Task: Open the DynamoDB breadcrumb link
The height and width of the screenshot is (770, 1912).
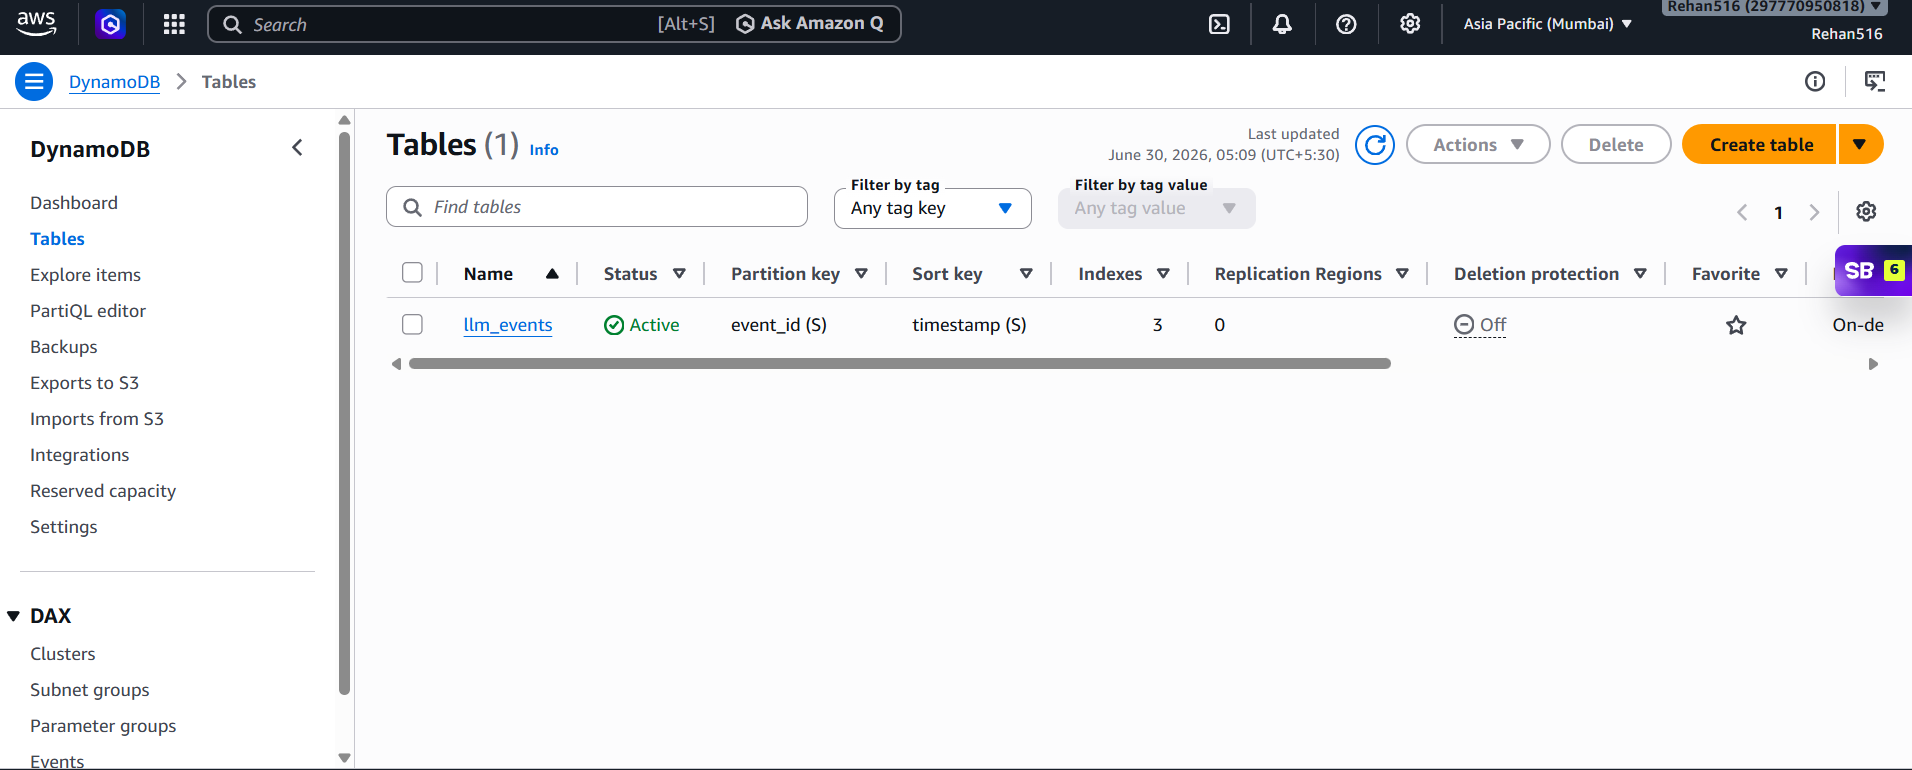Action: coord(114,82)
